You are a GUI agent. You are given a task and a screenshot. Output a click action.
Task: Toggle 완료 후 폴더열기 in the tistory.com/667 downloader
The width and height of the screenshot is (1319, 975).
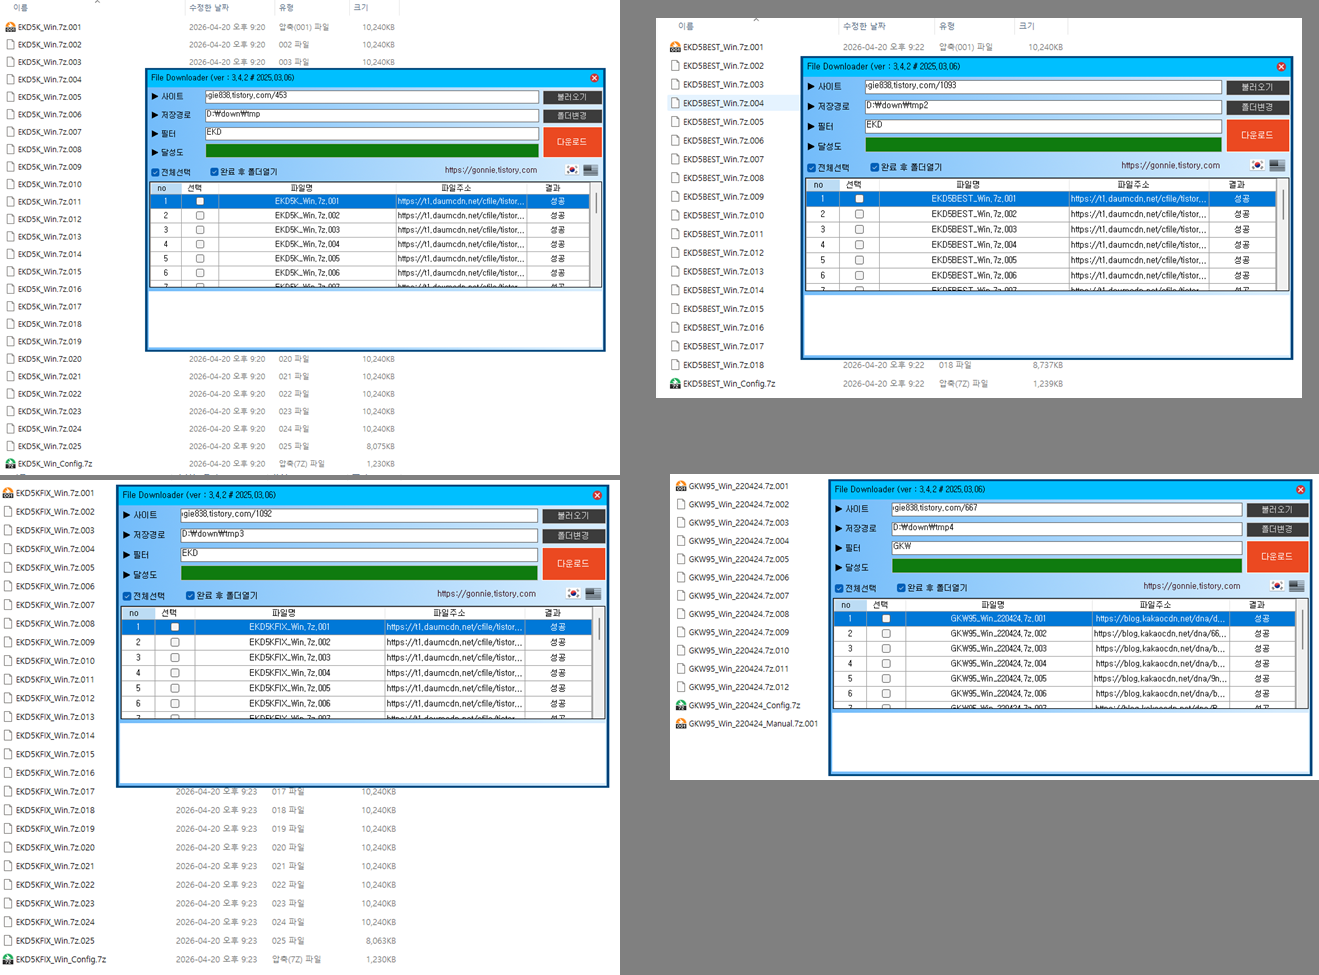point(901,588)
